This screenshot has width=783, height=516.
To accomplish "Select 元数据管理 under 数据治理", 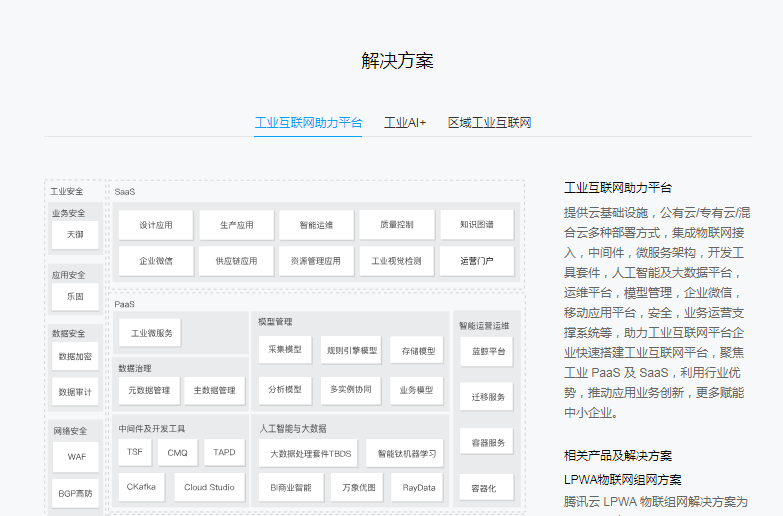I will coord(149,390).
